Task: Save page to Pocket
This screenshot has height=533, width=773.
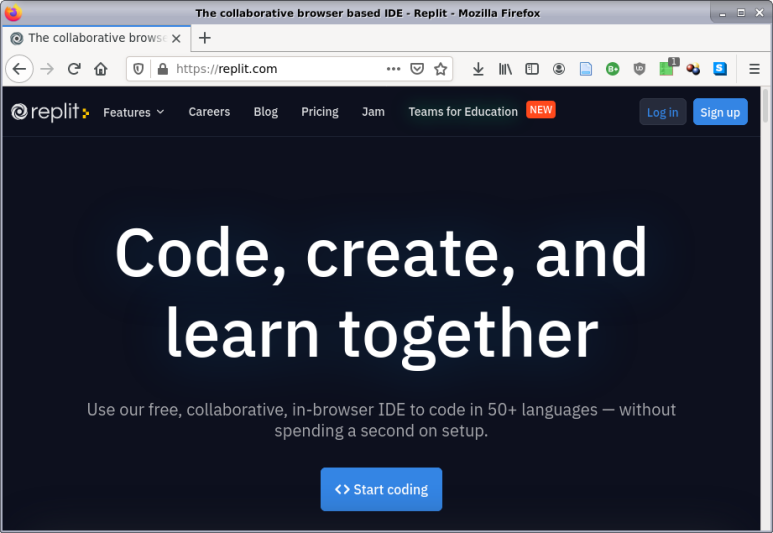Action: [x=417, y=69]
